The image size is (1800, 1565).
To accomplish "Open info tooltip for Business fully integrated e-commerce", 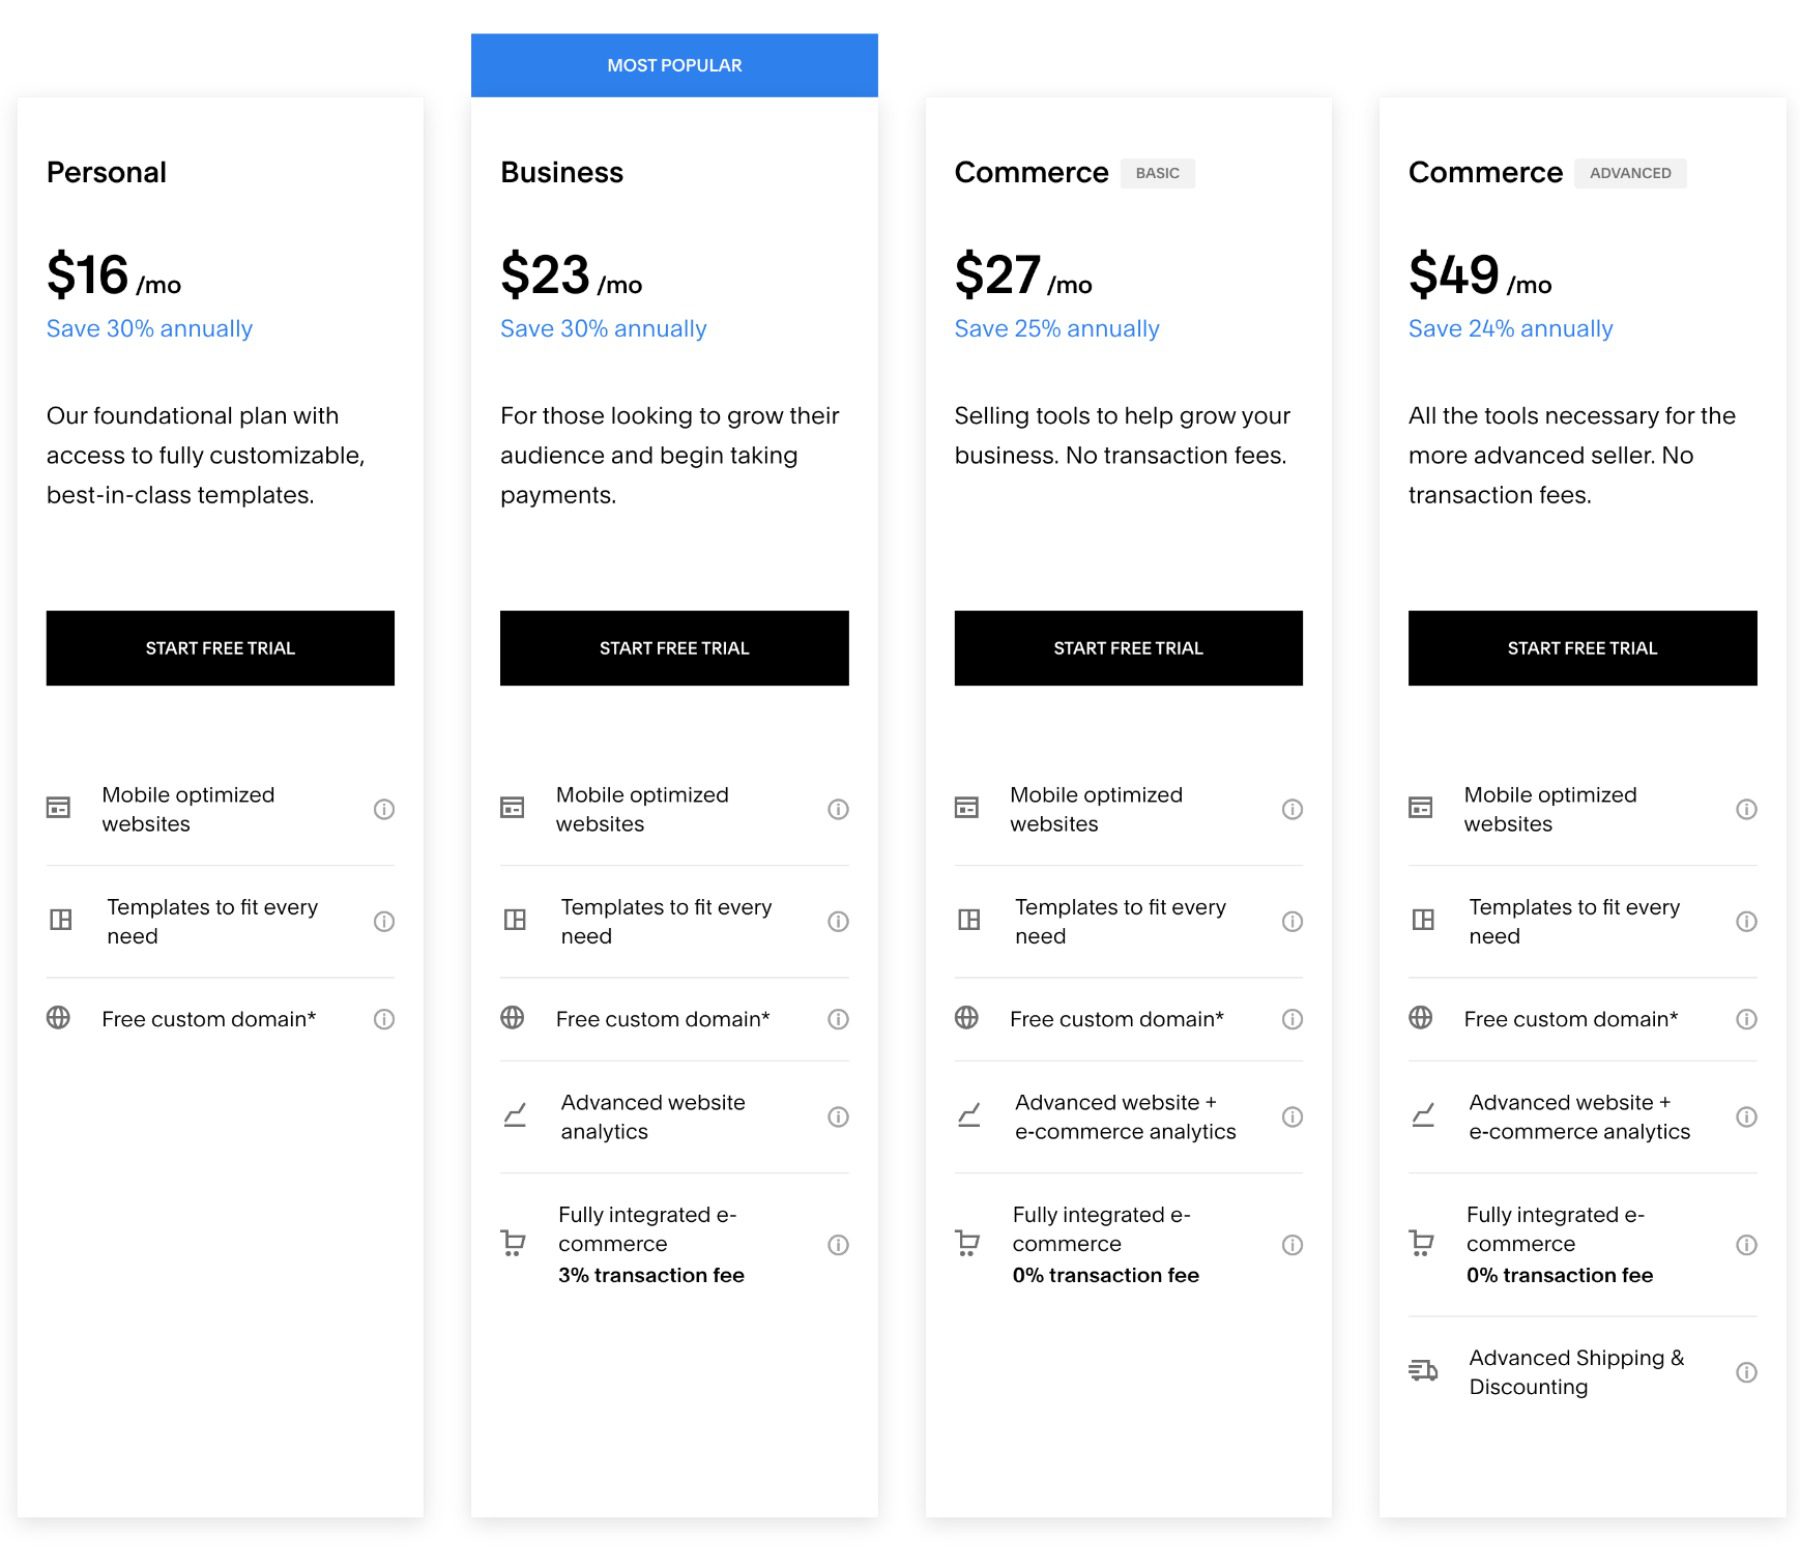I will pyautogui.click(x=837, y=1244).
